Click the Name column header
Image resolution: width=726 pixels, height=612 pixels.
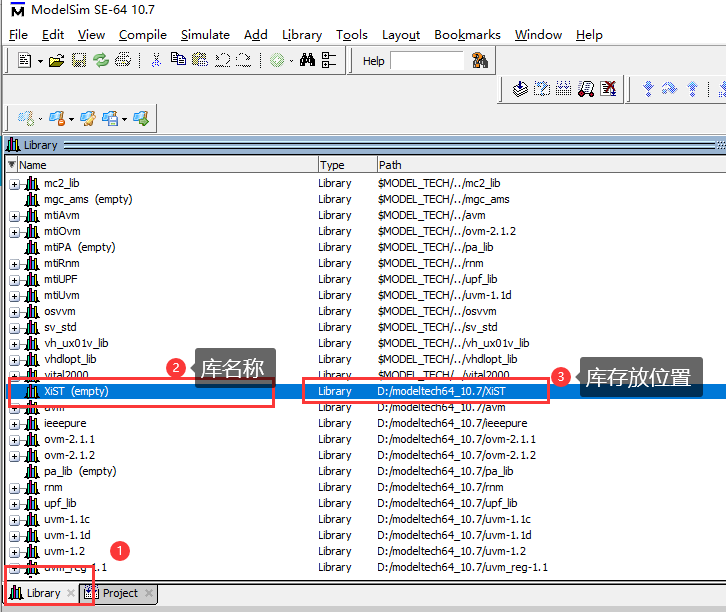pos(168,165)
